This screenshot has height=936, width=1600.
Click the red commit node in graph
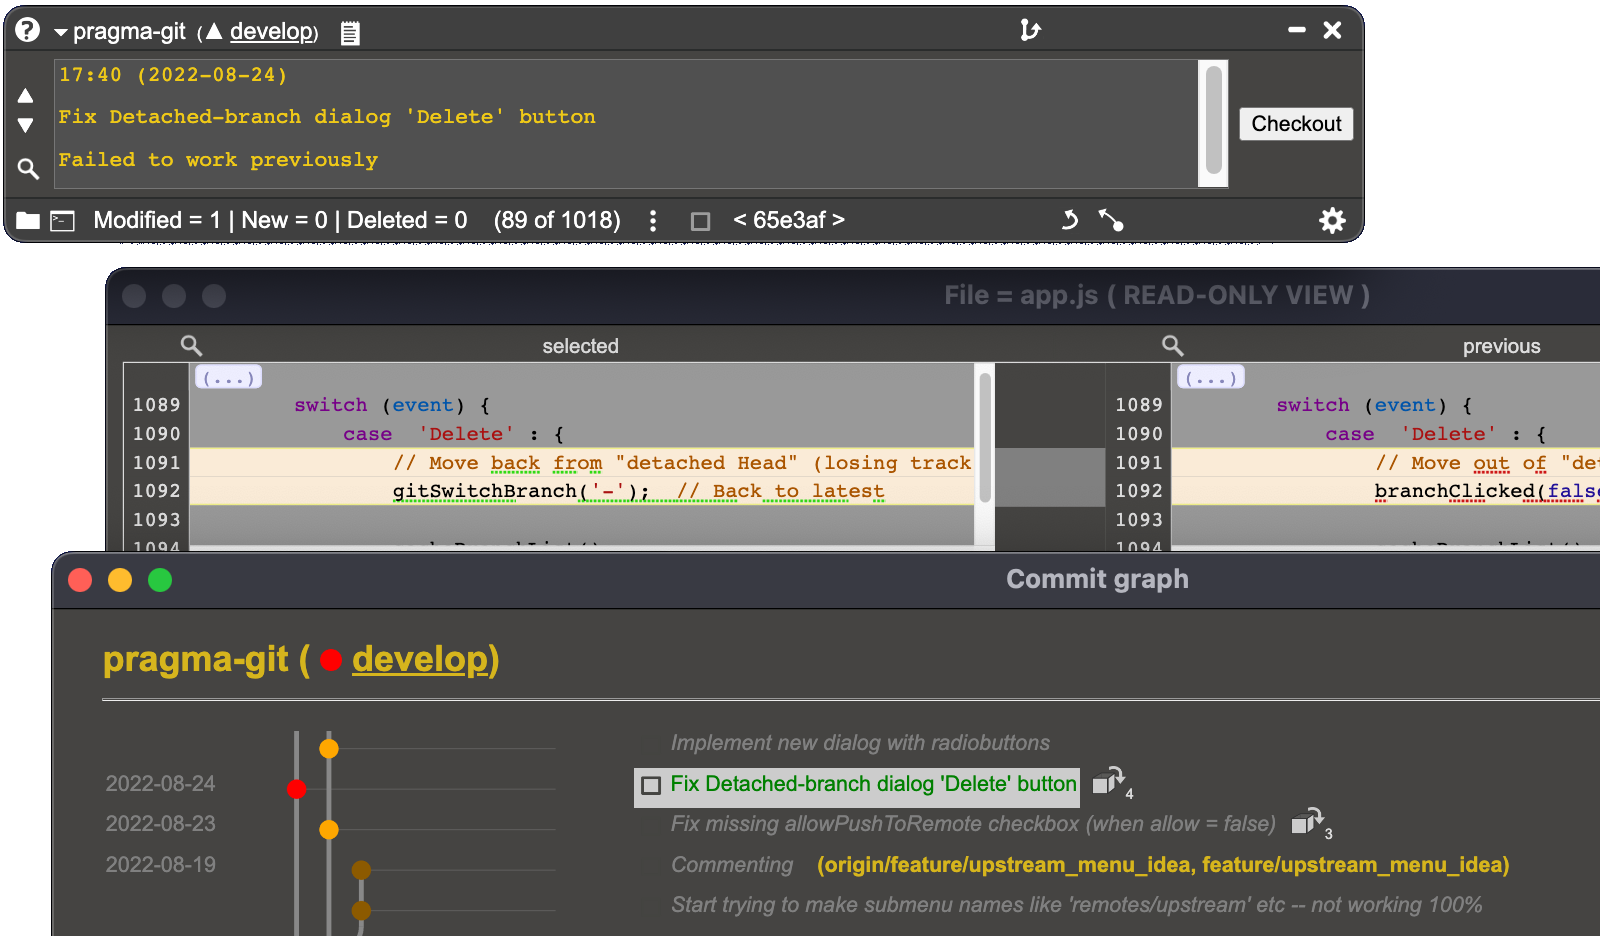point(296,789)
